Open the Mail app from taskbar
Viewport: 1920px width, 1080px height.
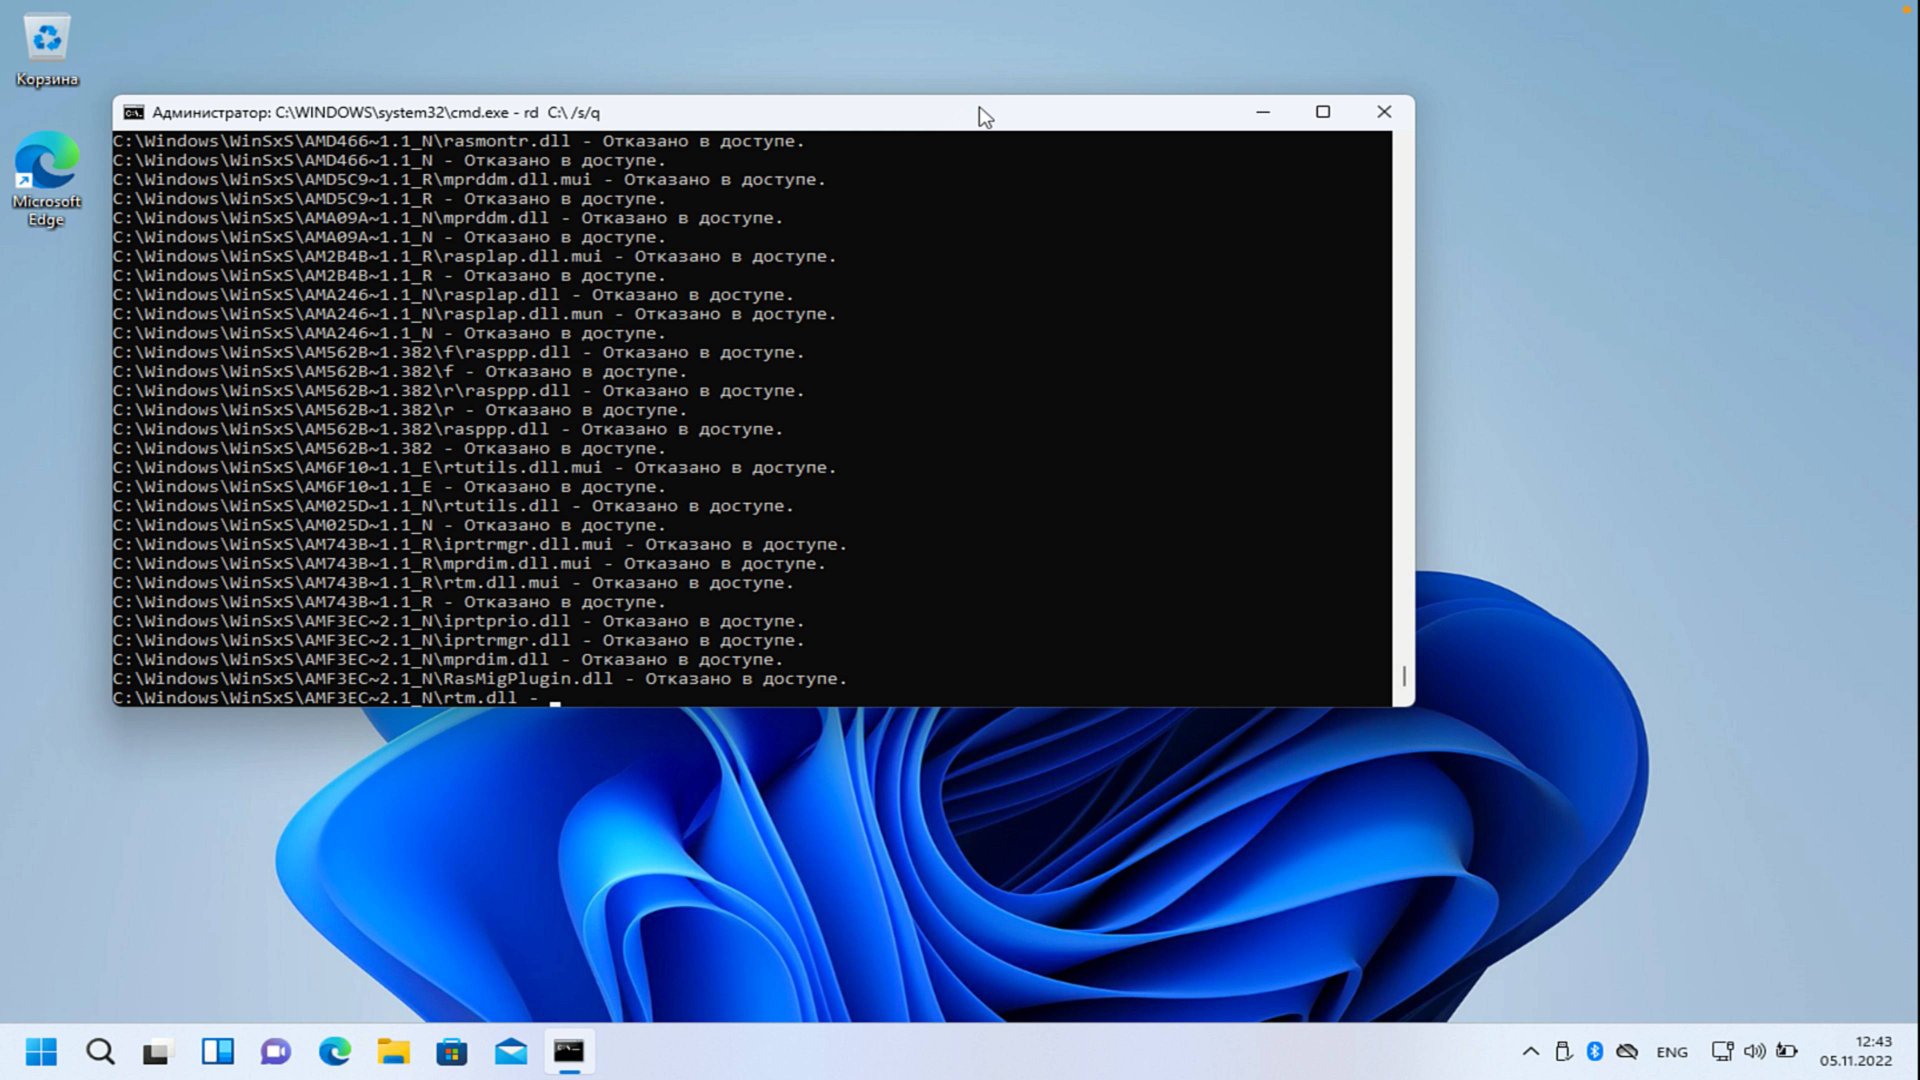(x=510, y=1051)
